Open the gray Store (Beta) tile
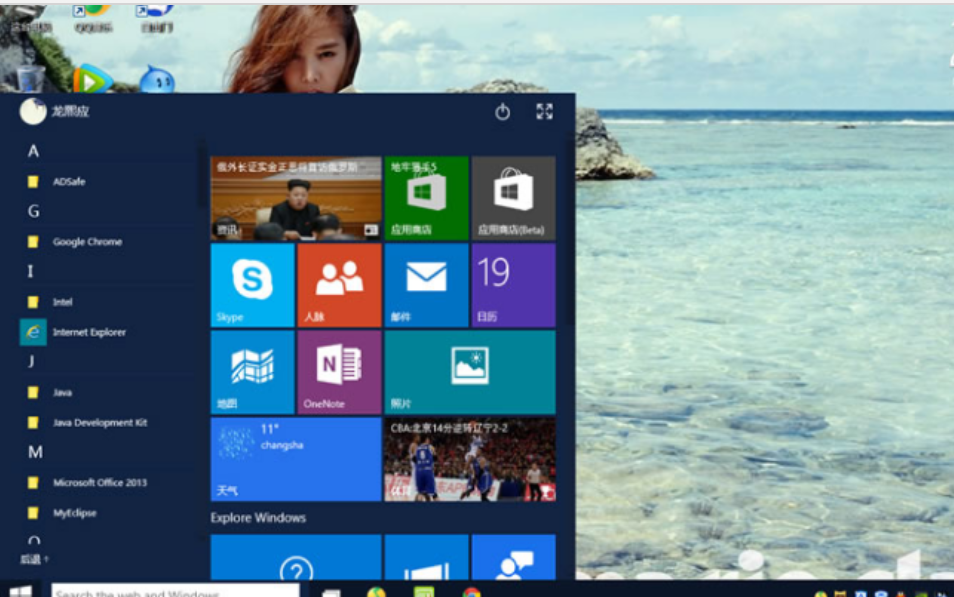954x597 pixels. tap(513, 197)
